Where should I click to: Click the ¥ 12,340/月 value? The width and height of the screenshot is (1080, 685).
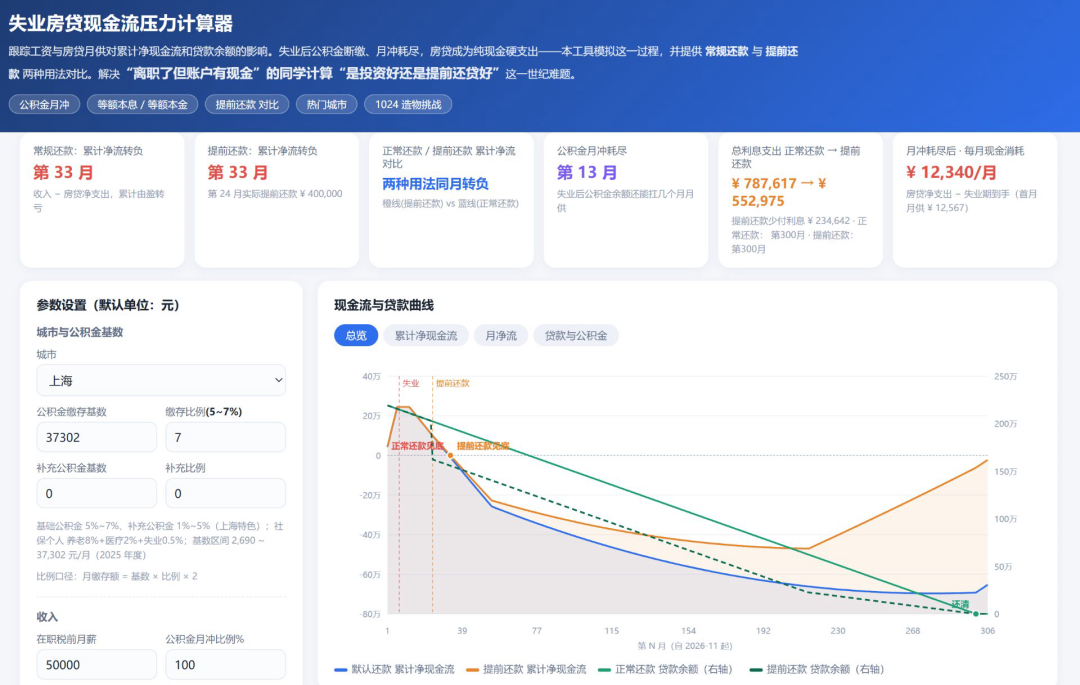click(x=951, y=172)
